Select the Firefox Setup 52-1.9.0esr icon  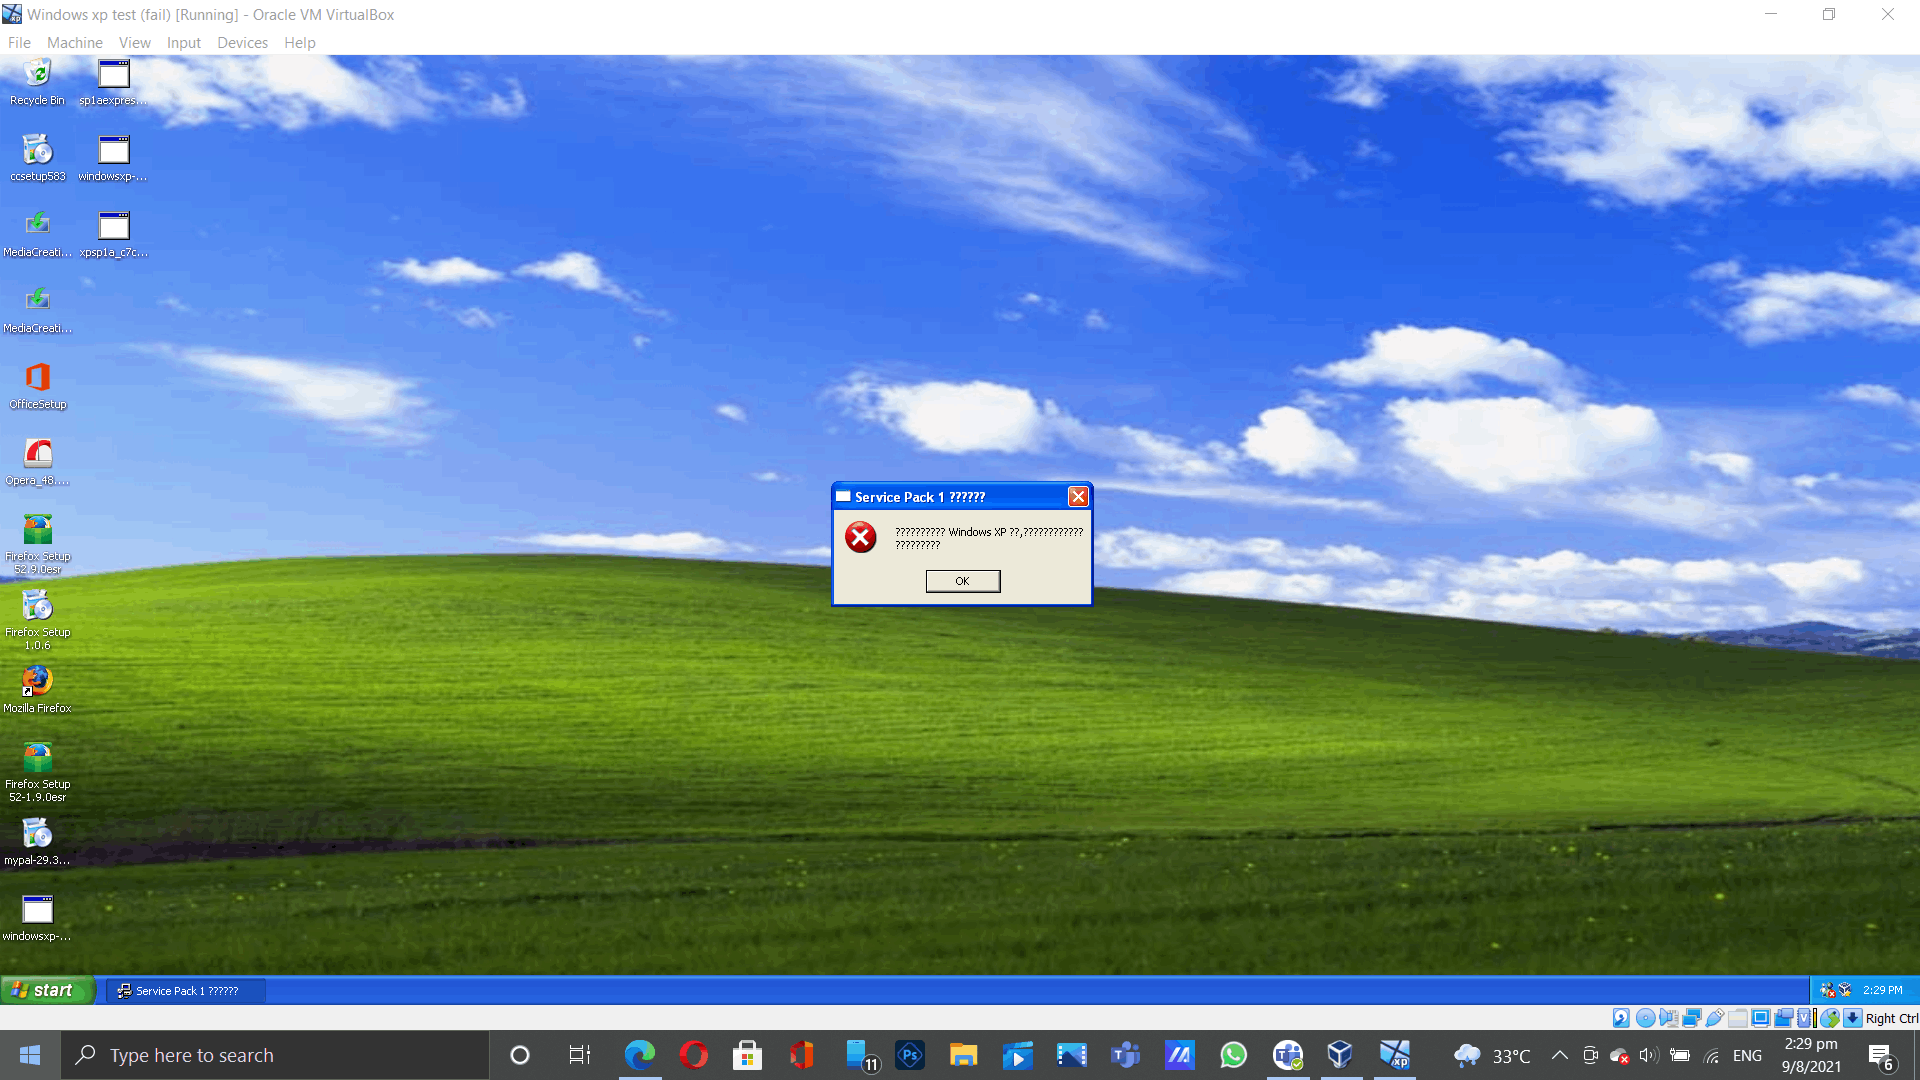coord(38,771)
